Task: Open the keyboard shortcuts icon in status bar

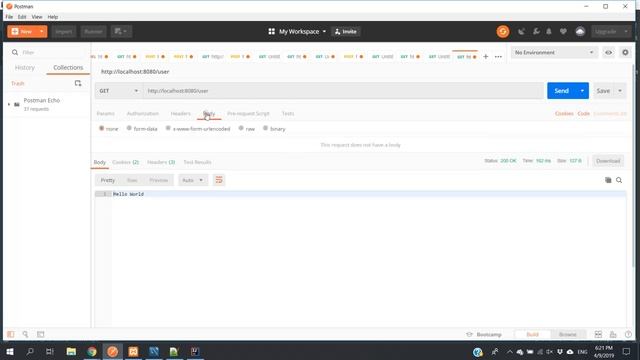Action: pos(613,334)
